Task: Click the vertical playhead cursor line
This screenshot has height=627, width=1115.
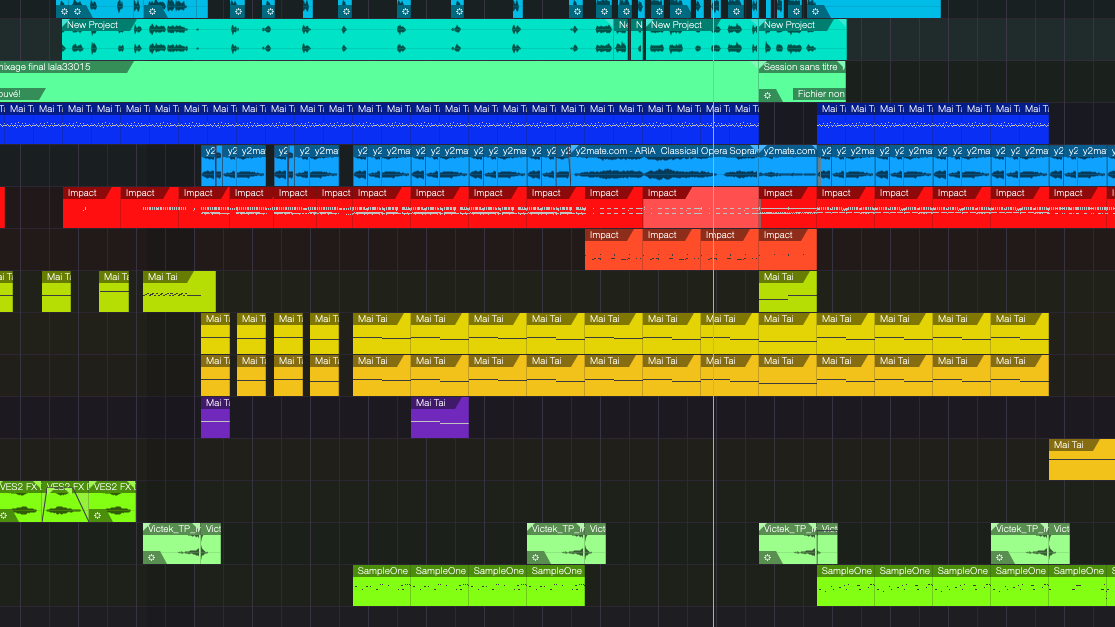Action: [713, 300]
